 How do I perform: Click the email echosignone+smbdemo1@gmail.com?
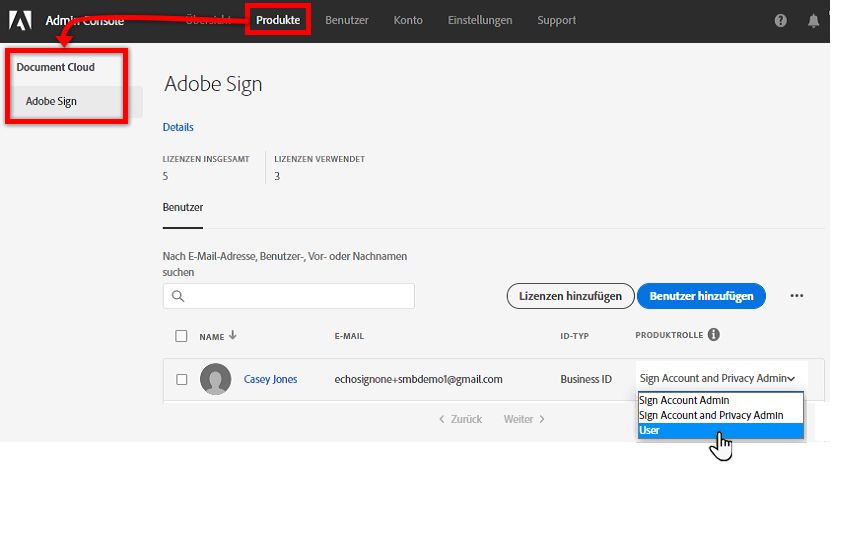click(418, 379)
